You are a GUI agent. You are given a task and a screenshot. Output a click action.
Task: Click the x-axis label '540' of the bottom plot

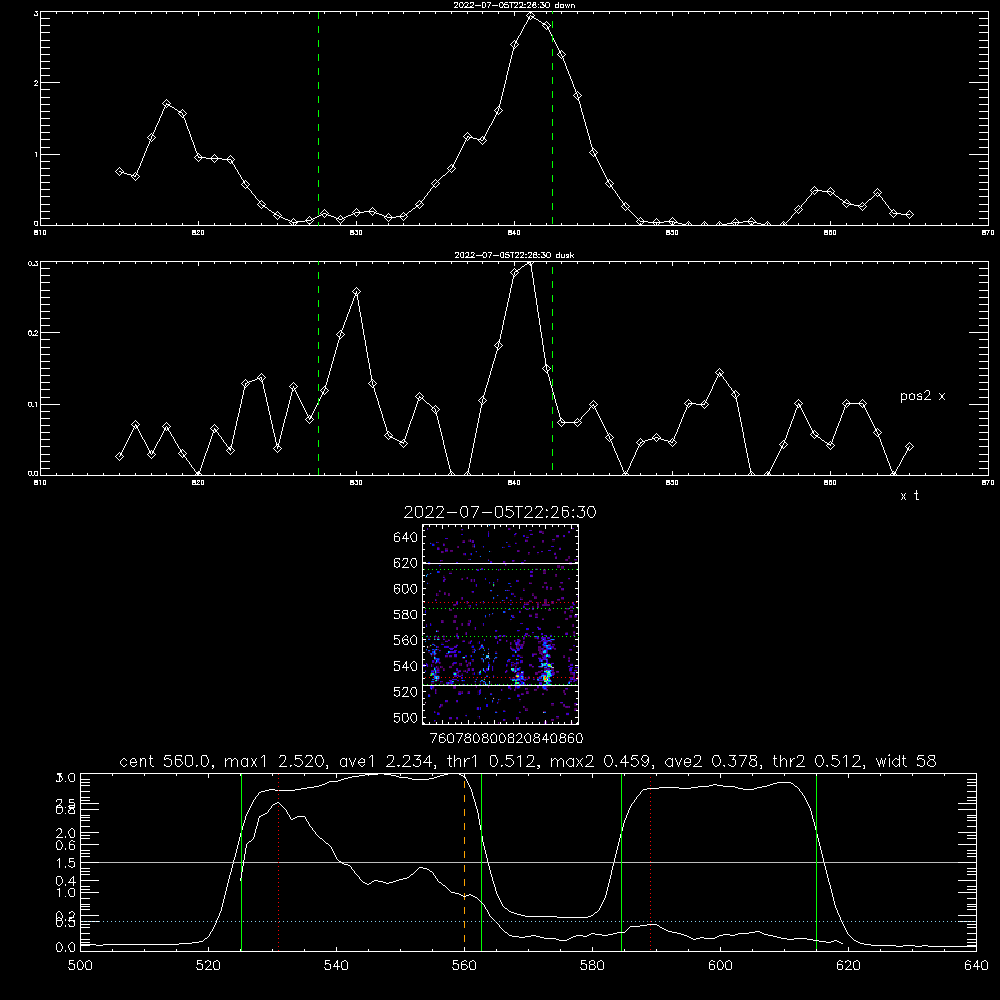click(x=336, y=966)
